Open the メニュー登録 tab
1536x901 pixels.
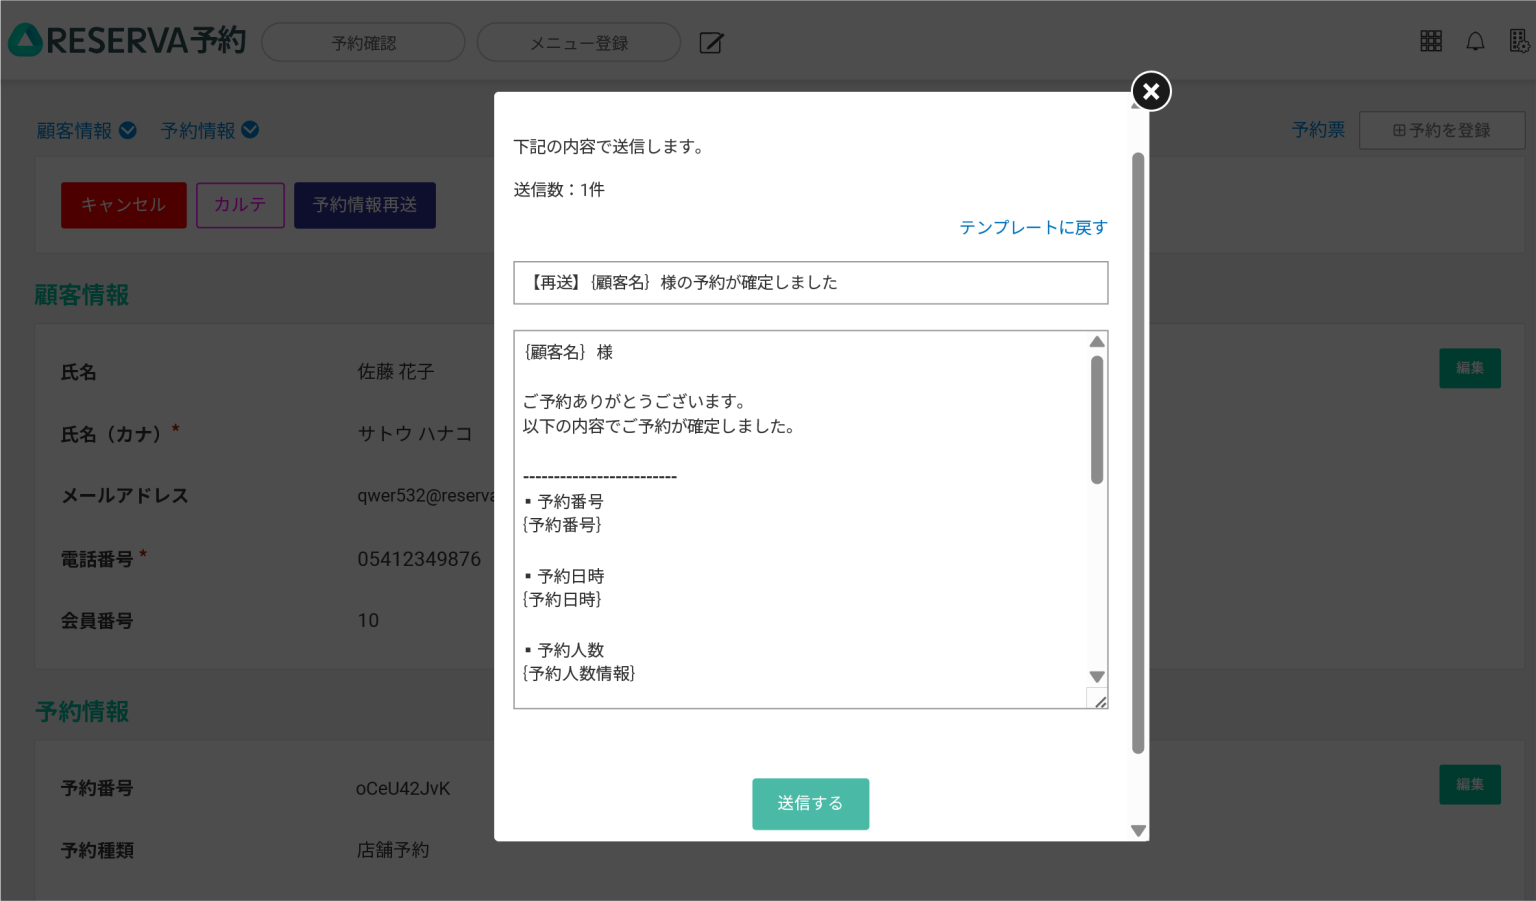pyautogui.click(x=579, y=43)
